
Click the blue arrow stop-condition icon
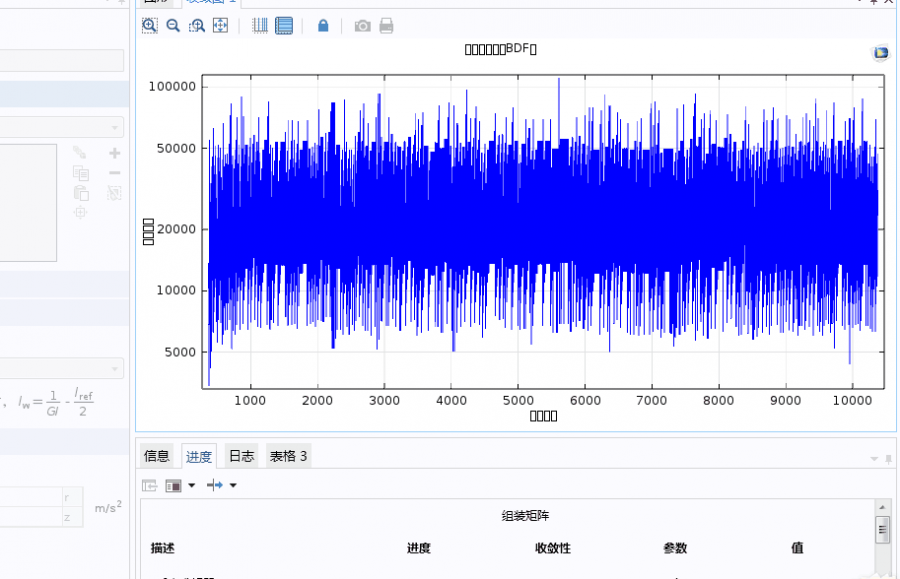click(x=215, y=485)
